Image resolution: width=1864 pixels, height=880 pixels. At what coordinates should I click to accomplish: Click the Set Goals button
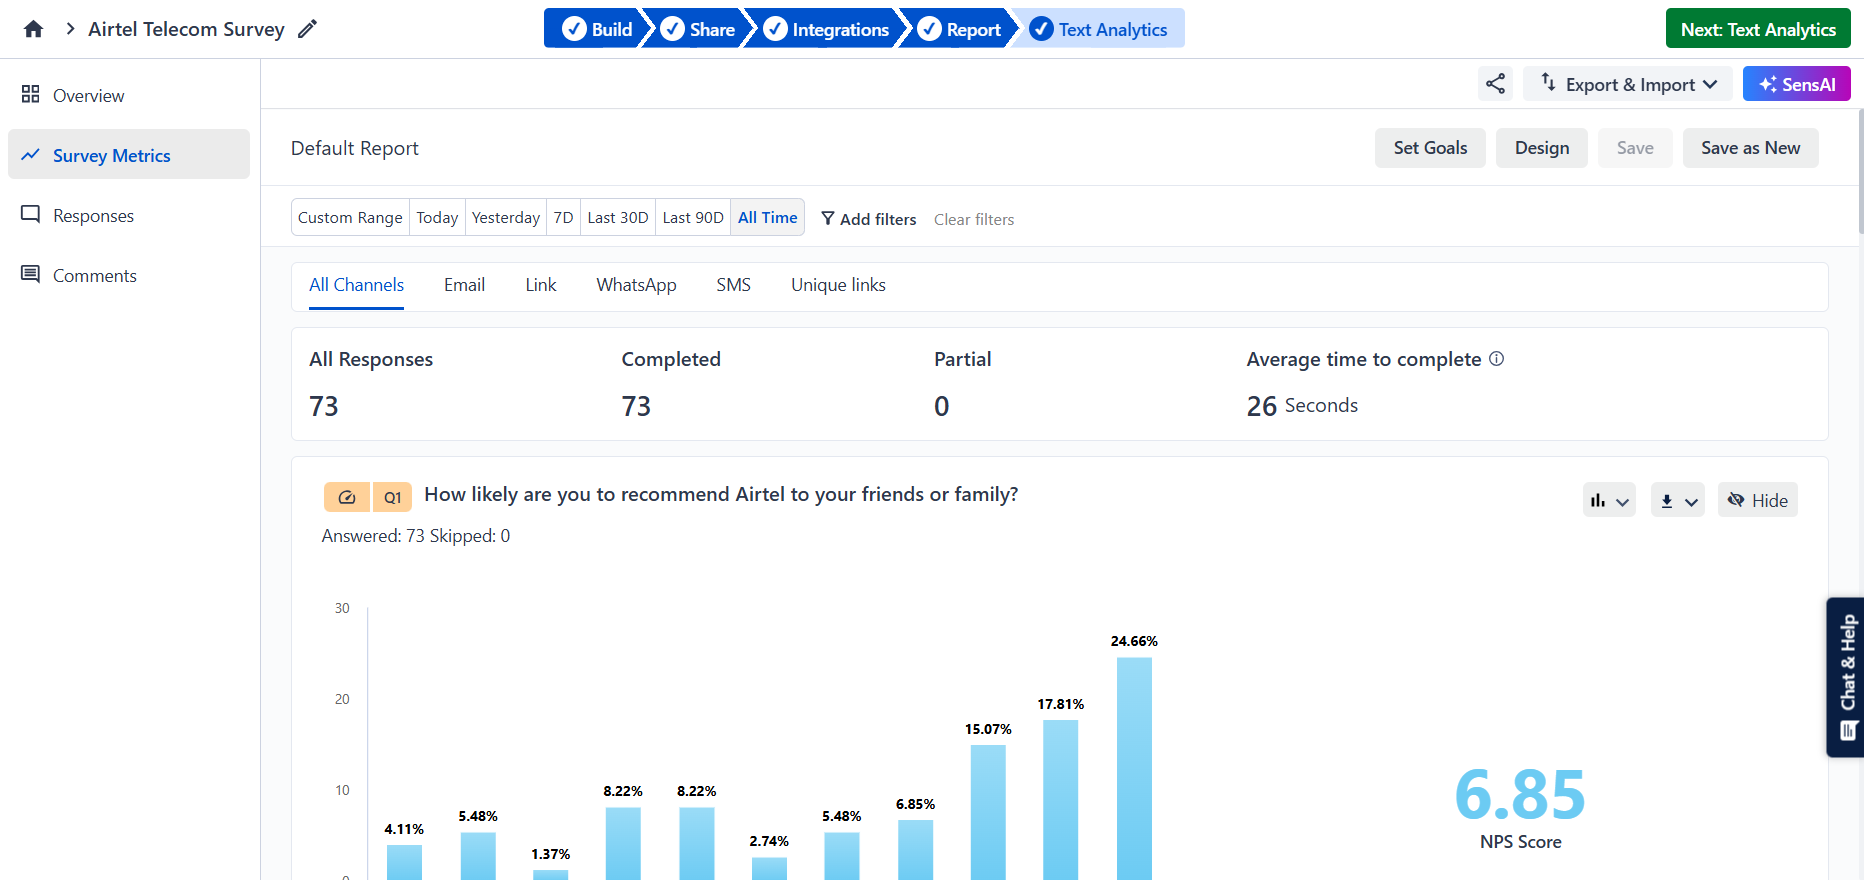[1429, 148]
